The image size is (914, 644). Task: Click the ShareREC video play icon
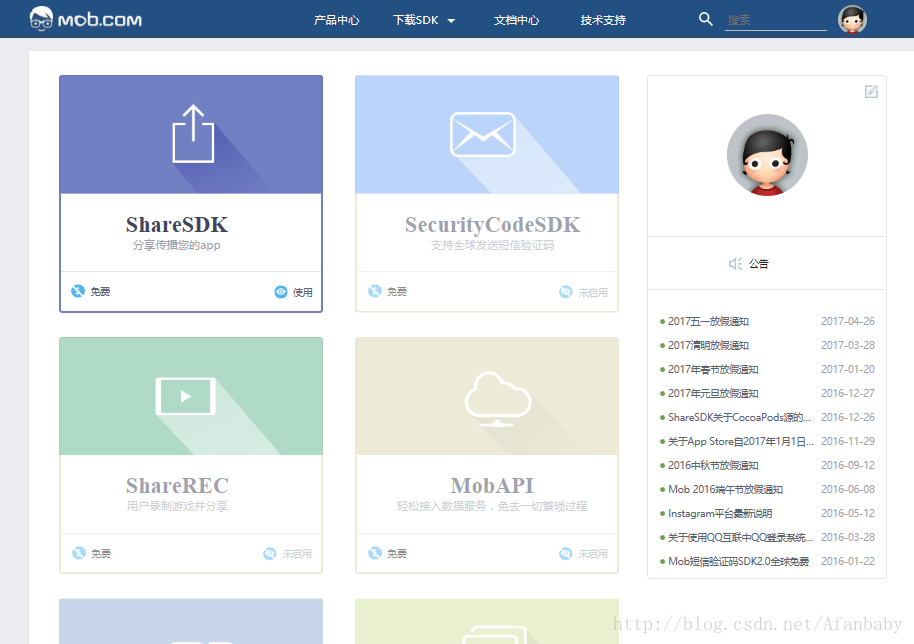coord(186,396)
